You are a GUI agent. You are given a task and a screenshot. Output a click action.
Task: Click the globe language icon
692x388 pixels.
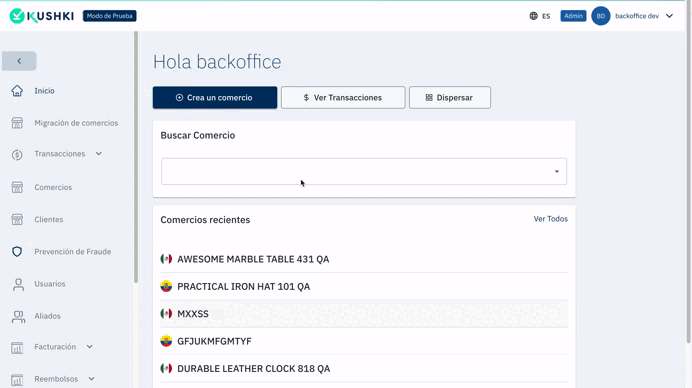pos(534,16)
